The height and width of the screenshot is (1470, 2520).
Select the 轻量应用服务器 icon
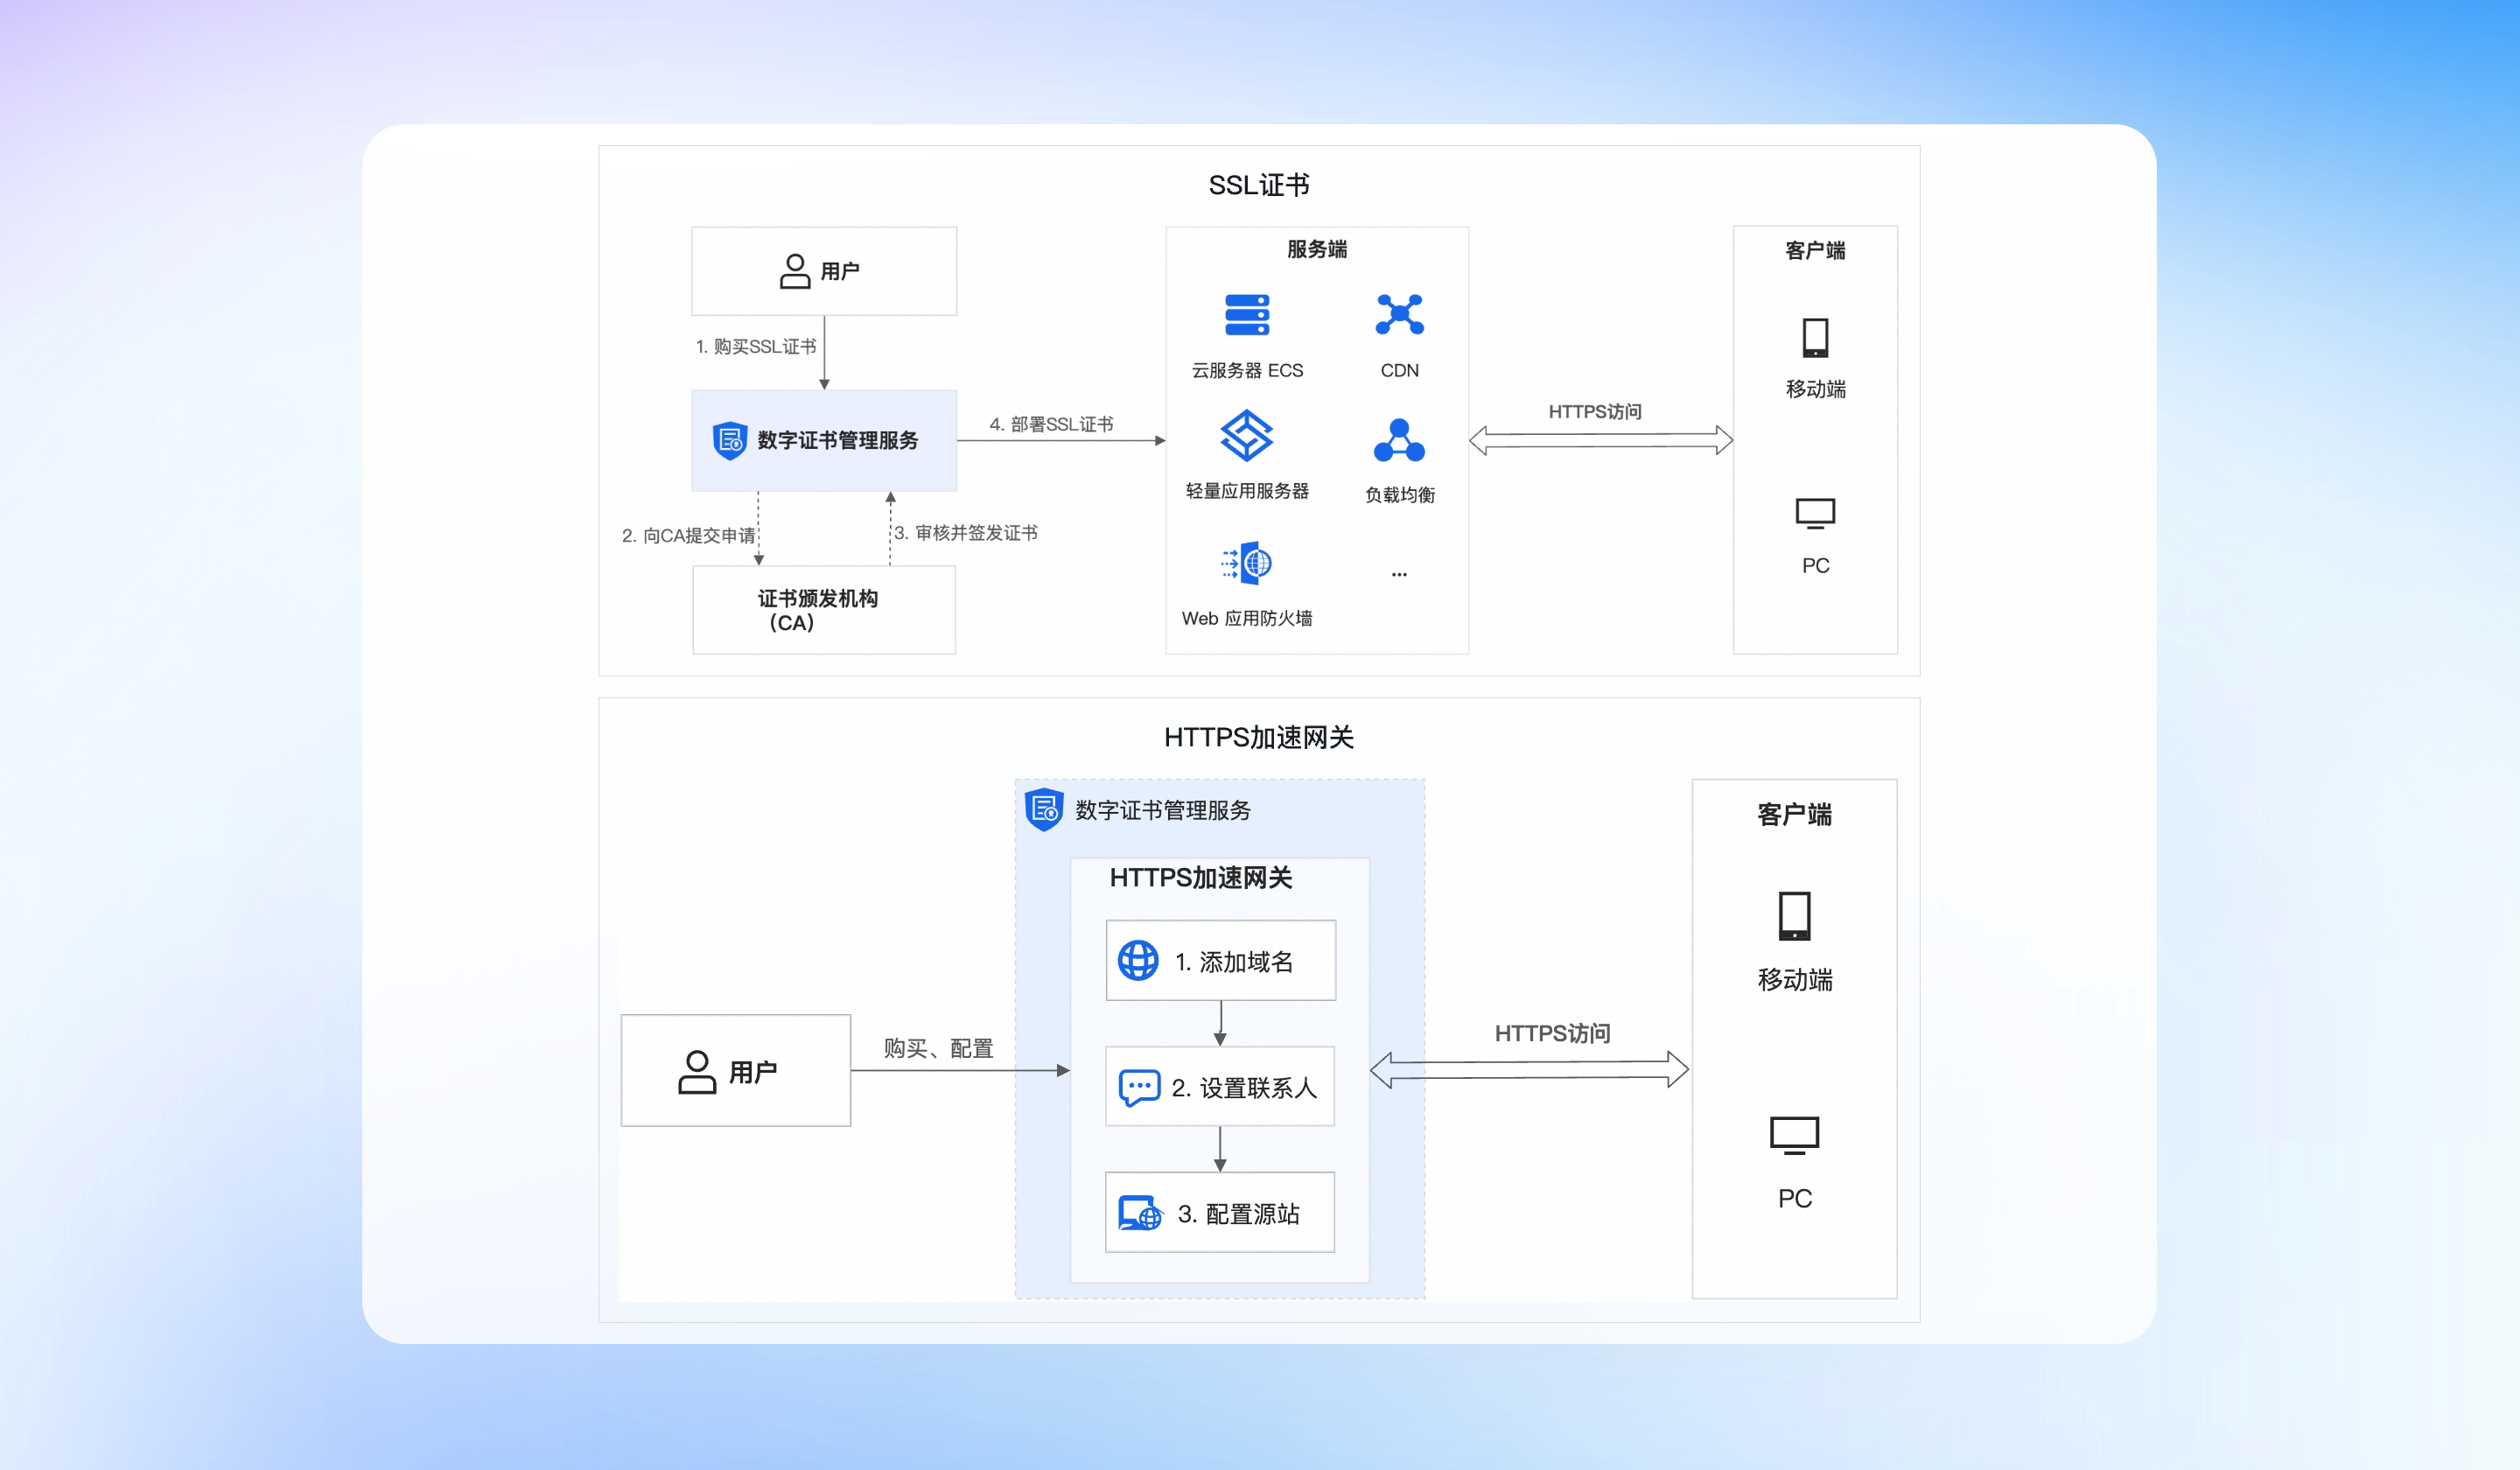click(1246, 436)
